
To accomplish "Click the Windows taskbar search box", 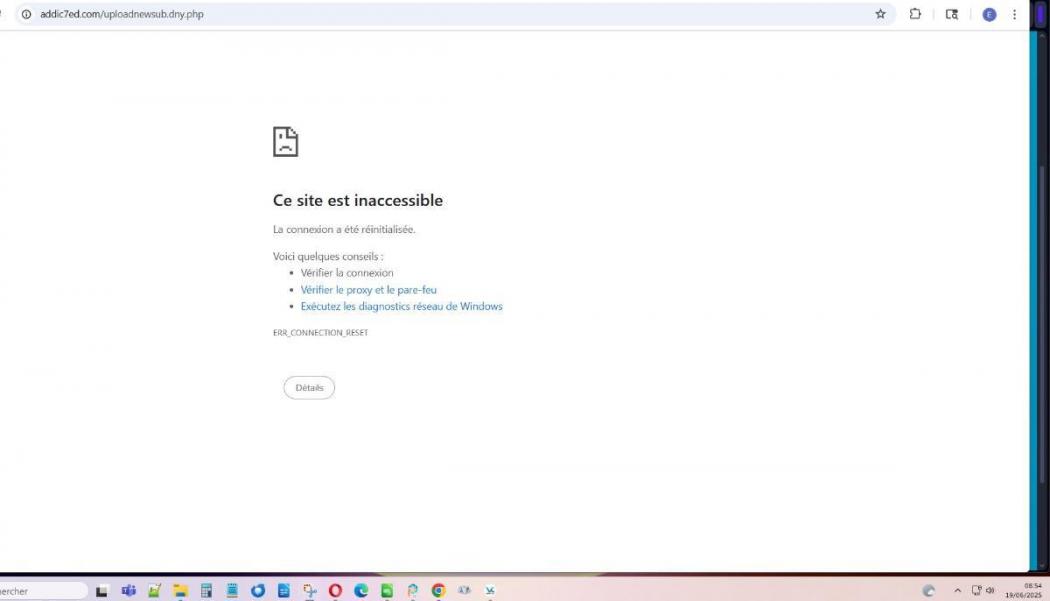I will [40, 591].
